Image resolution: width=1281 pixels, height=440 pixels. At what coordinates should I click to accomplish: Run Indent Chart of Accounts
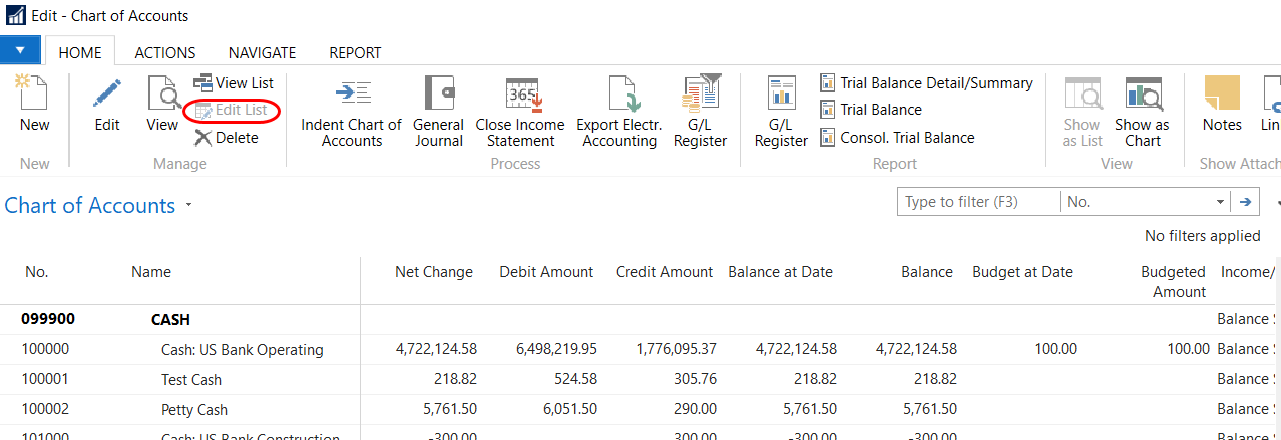click(351, 94)
